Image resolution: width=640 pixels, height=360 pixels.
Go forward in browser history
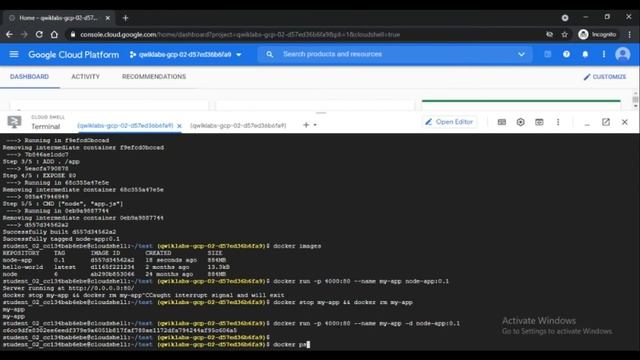[24, 35]
